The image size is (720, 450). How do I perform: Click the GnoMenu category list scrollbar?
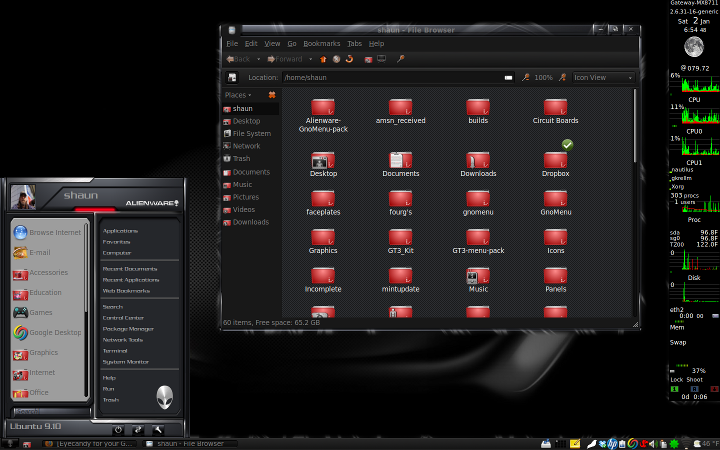(86, 266)
